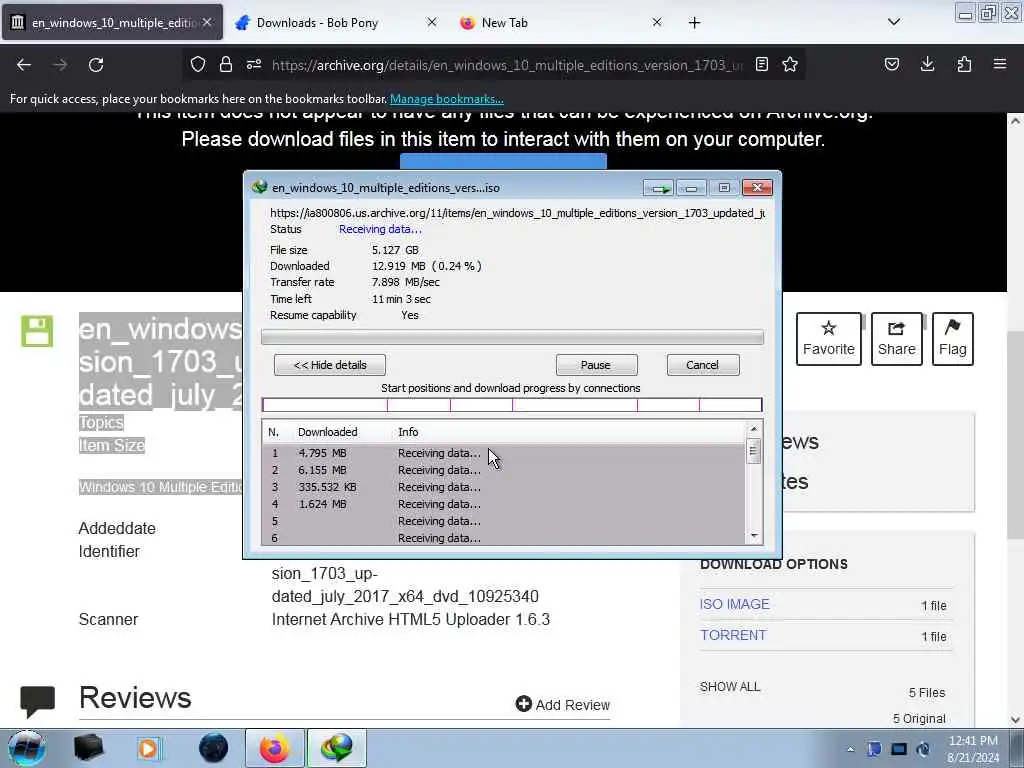Click Hide details in download dialog
Viewport: 1024px width, 768px height.
pyautogui.click(x=330, y=365)
